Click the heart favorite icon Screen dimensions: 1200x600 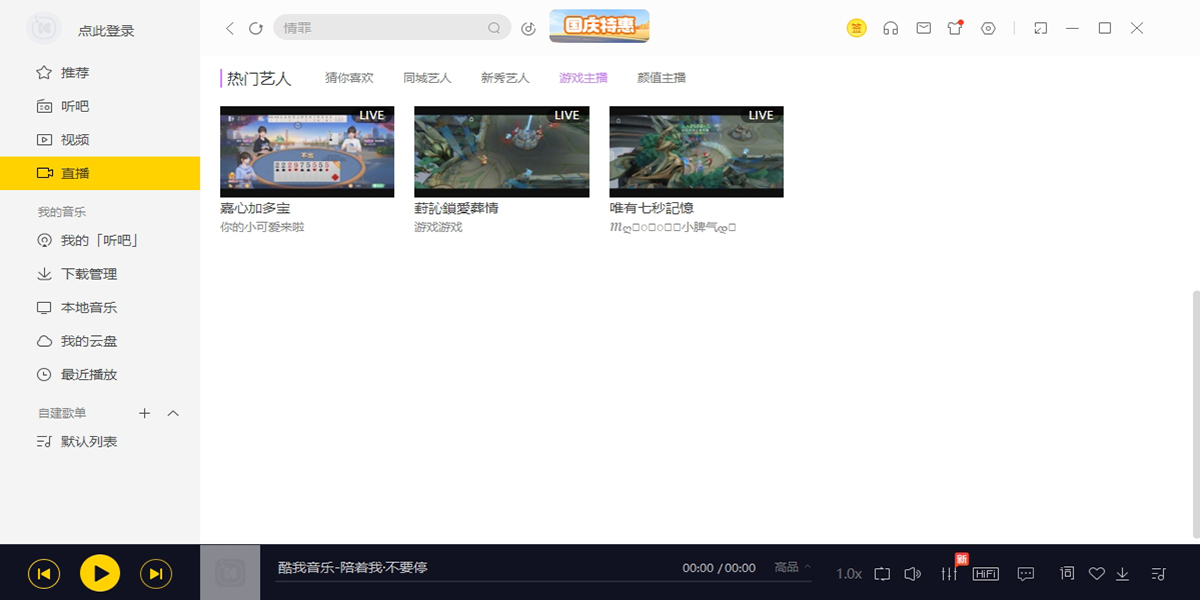click(x=1096, y=574)
